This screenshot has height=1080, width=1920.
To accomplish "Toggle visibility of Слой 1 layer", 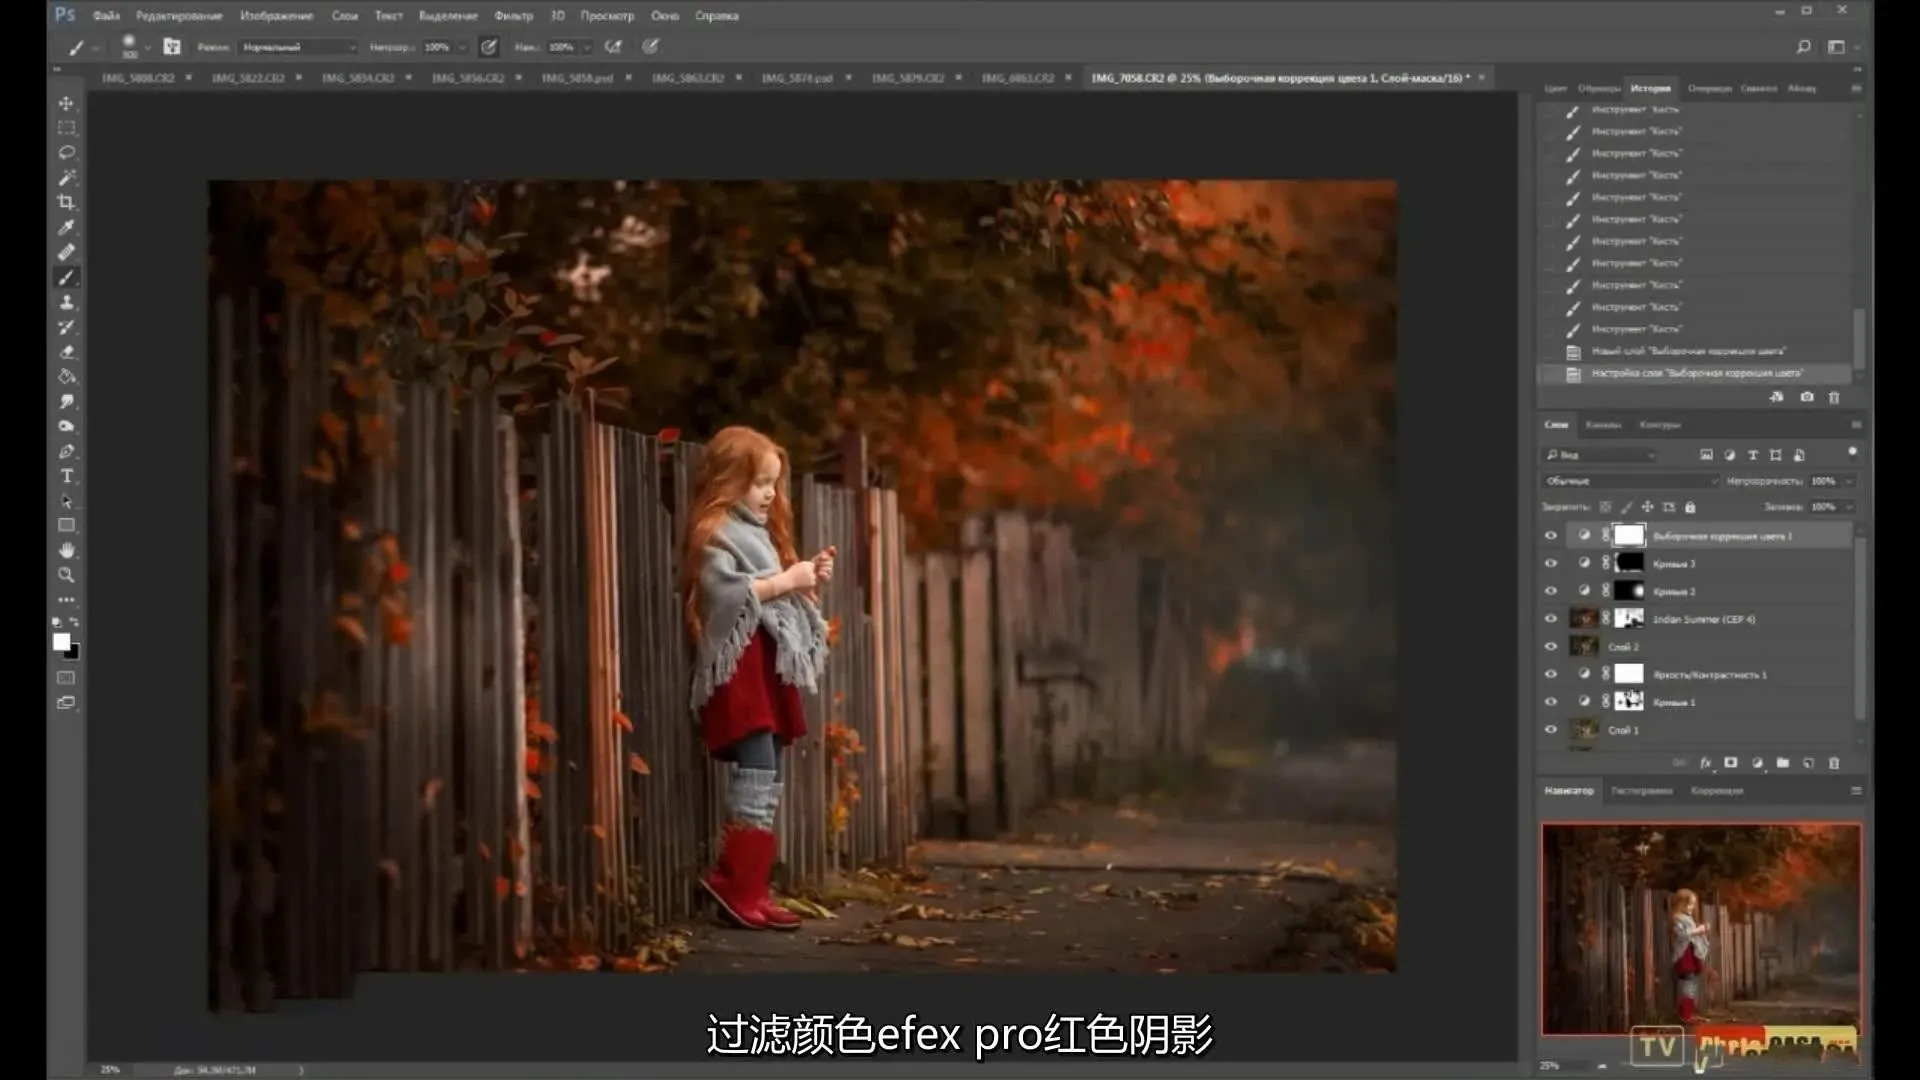I will pyautogui.click(x=1551, y=730).
